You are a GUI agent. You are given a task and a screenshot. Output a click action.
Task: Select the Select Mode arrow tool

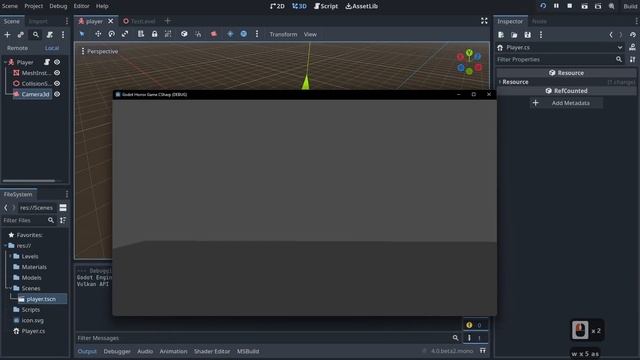coord(82,34)
